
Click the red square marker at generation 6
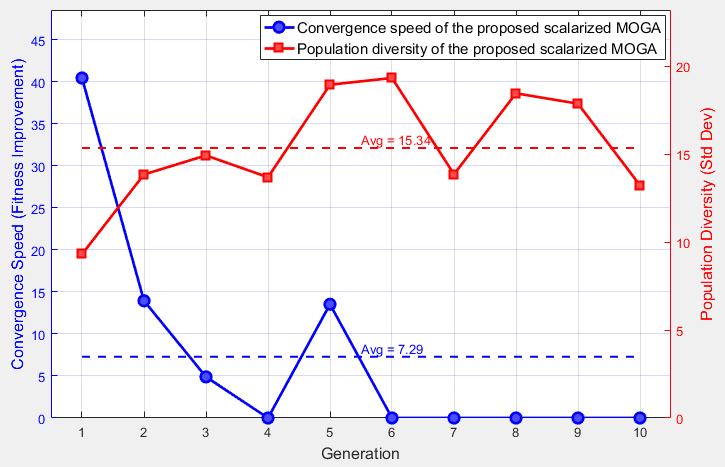point(391,78)
